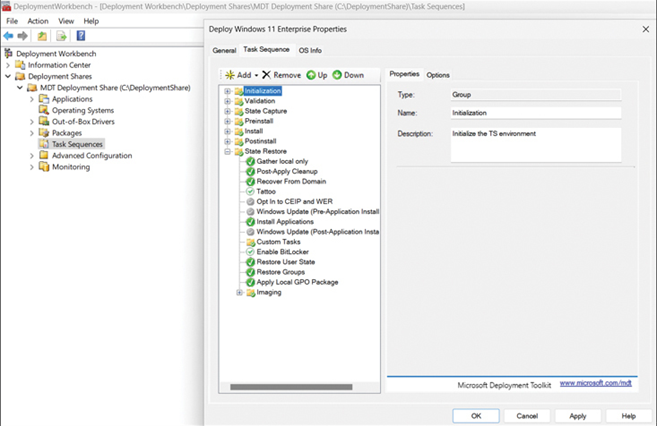Expand the Applications node
Image resolution: width=657 pixels, height=429 pixels.
(x=32, y=99)
